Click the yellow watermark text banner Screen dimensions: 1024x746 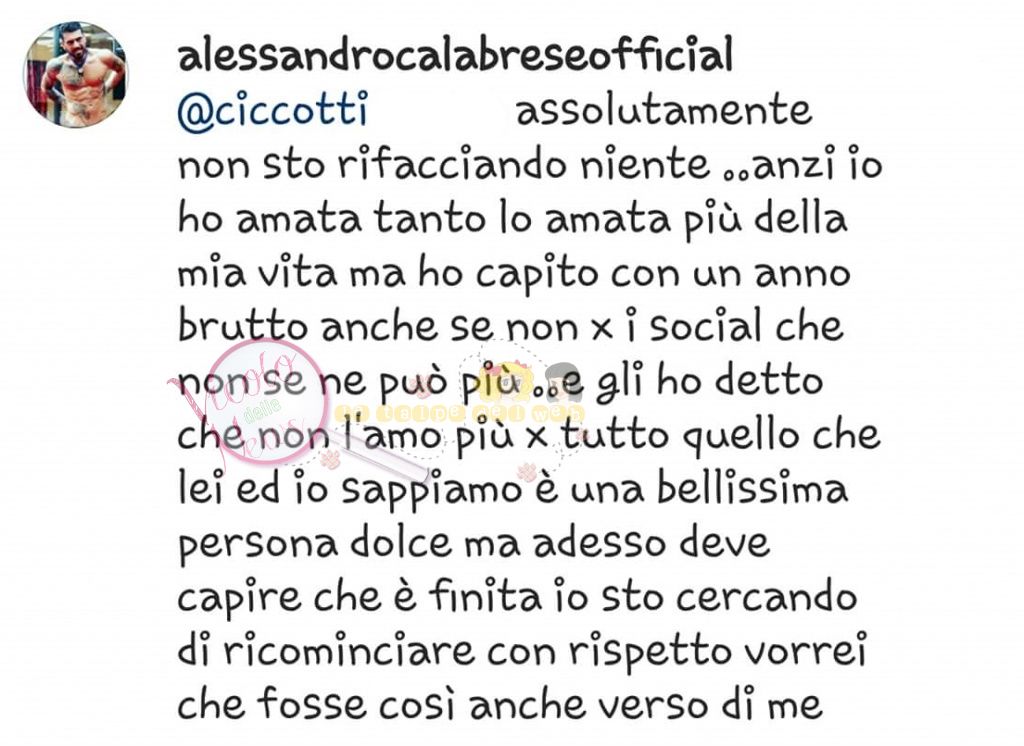click(x=459, y=414)
